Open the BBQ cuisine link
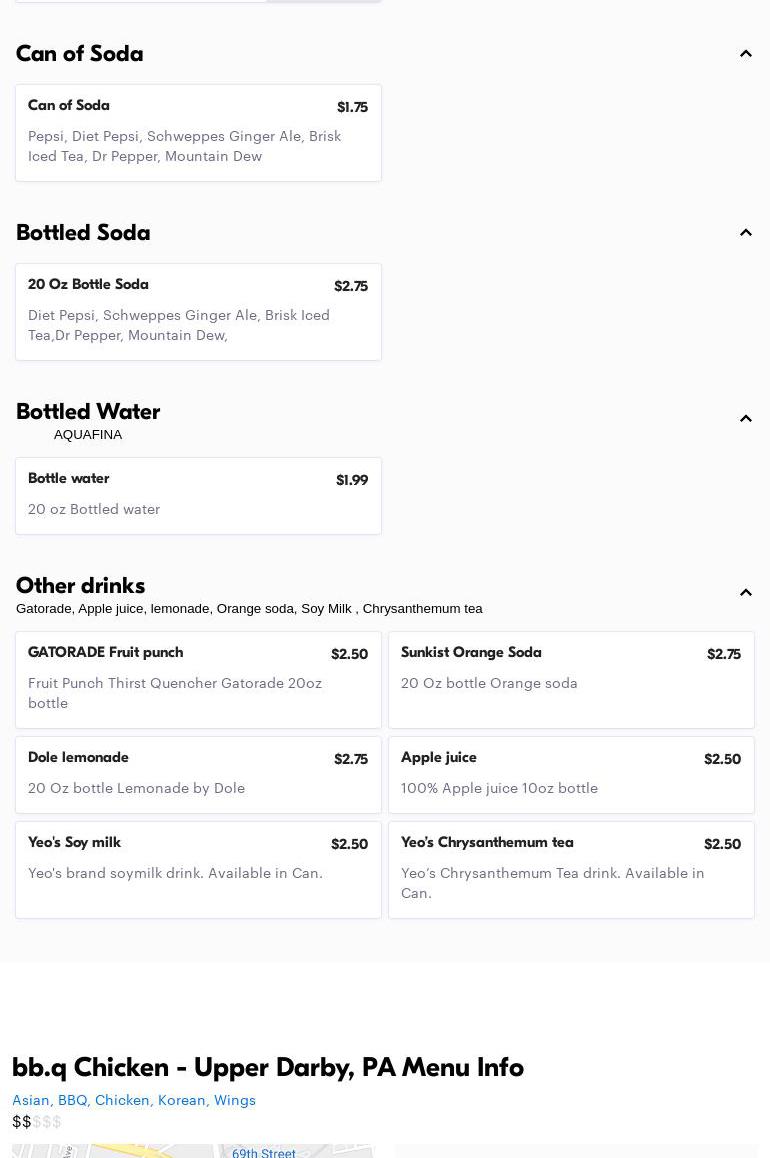 (x=72, y=1100)
